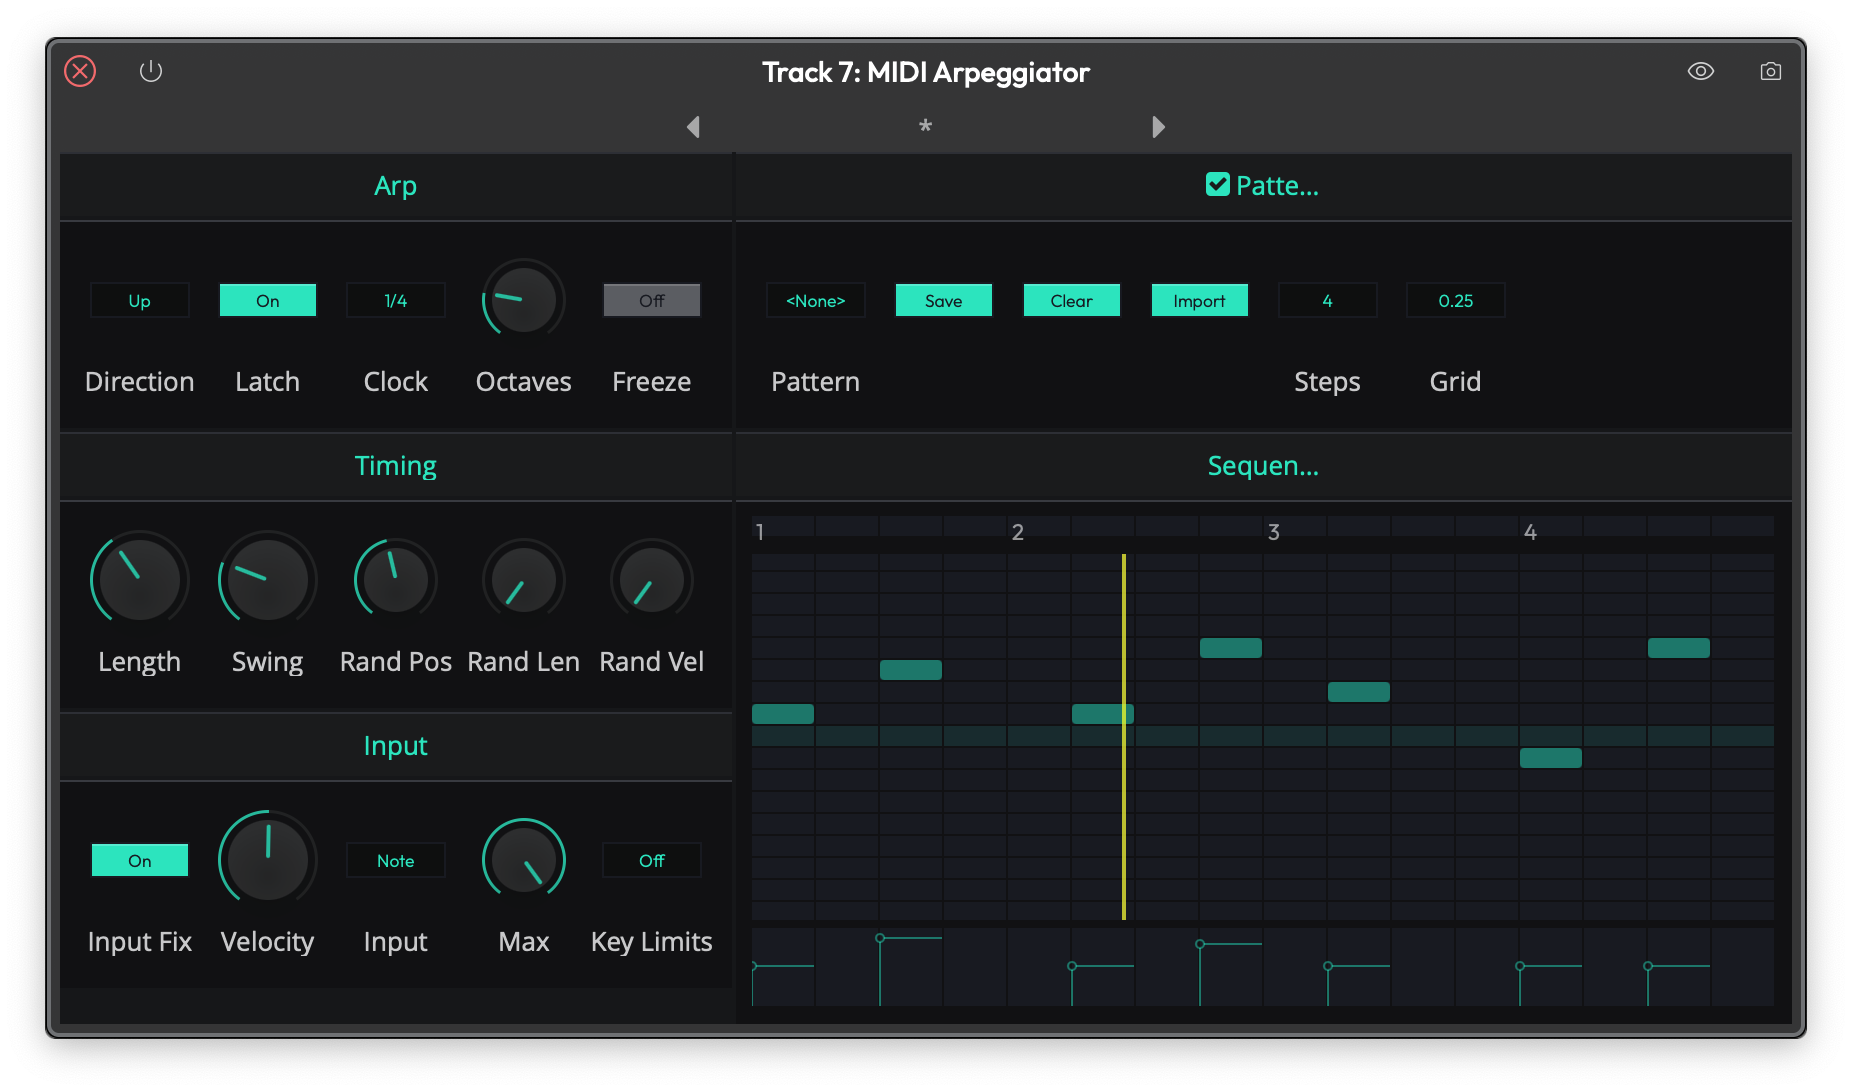The width and height of the screenshot is (1852, 1092).
Task: Click the last velocity handle in bottom lane
Action: click(x=1648, y=966)
